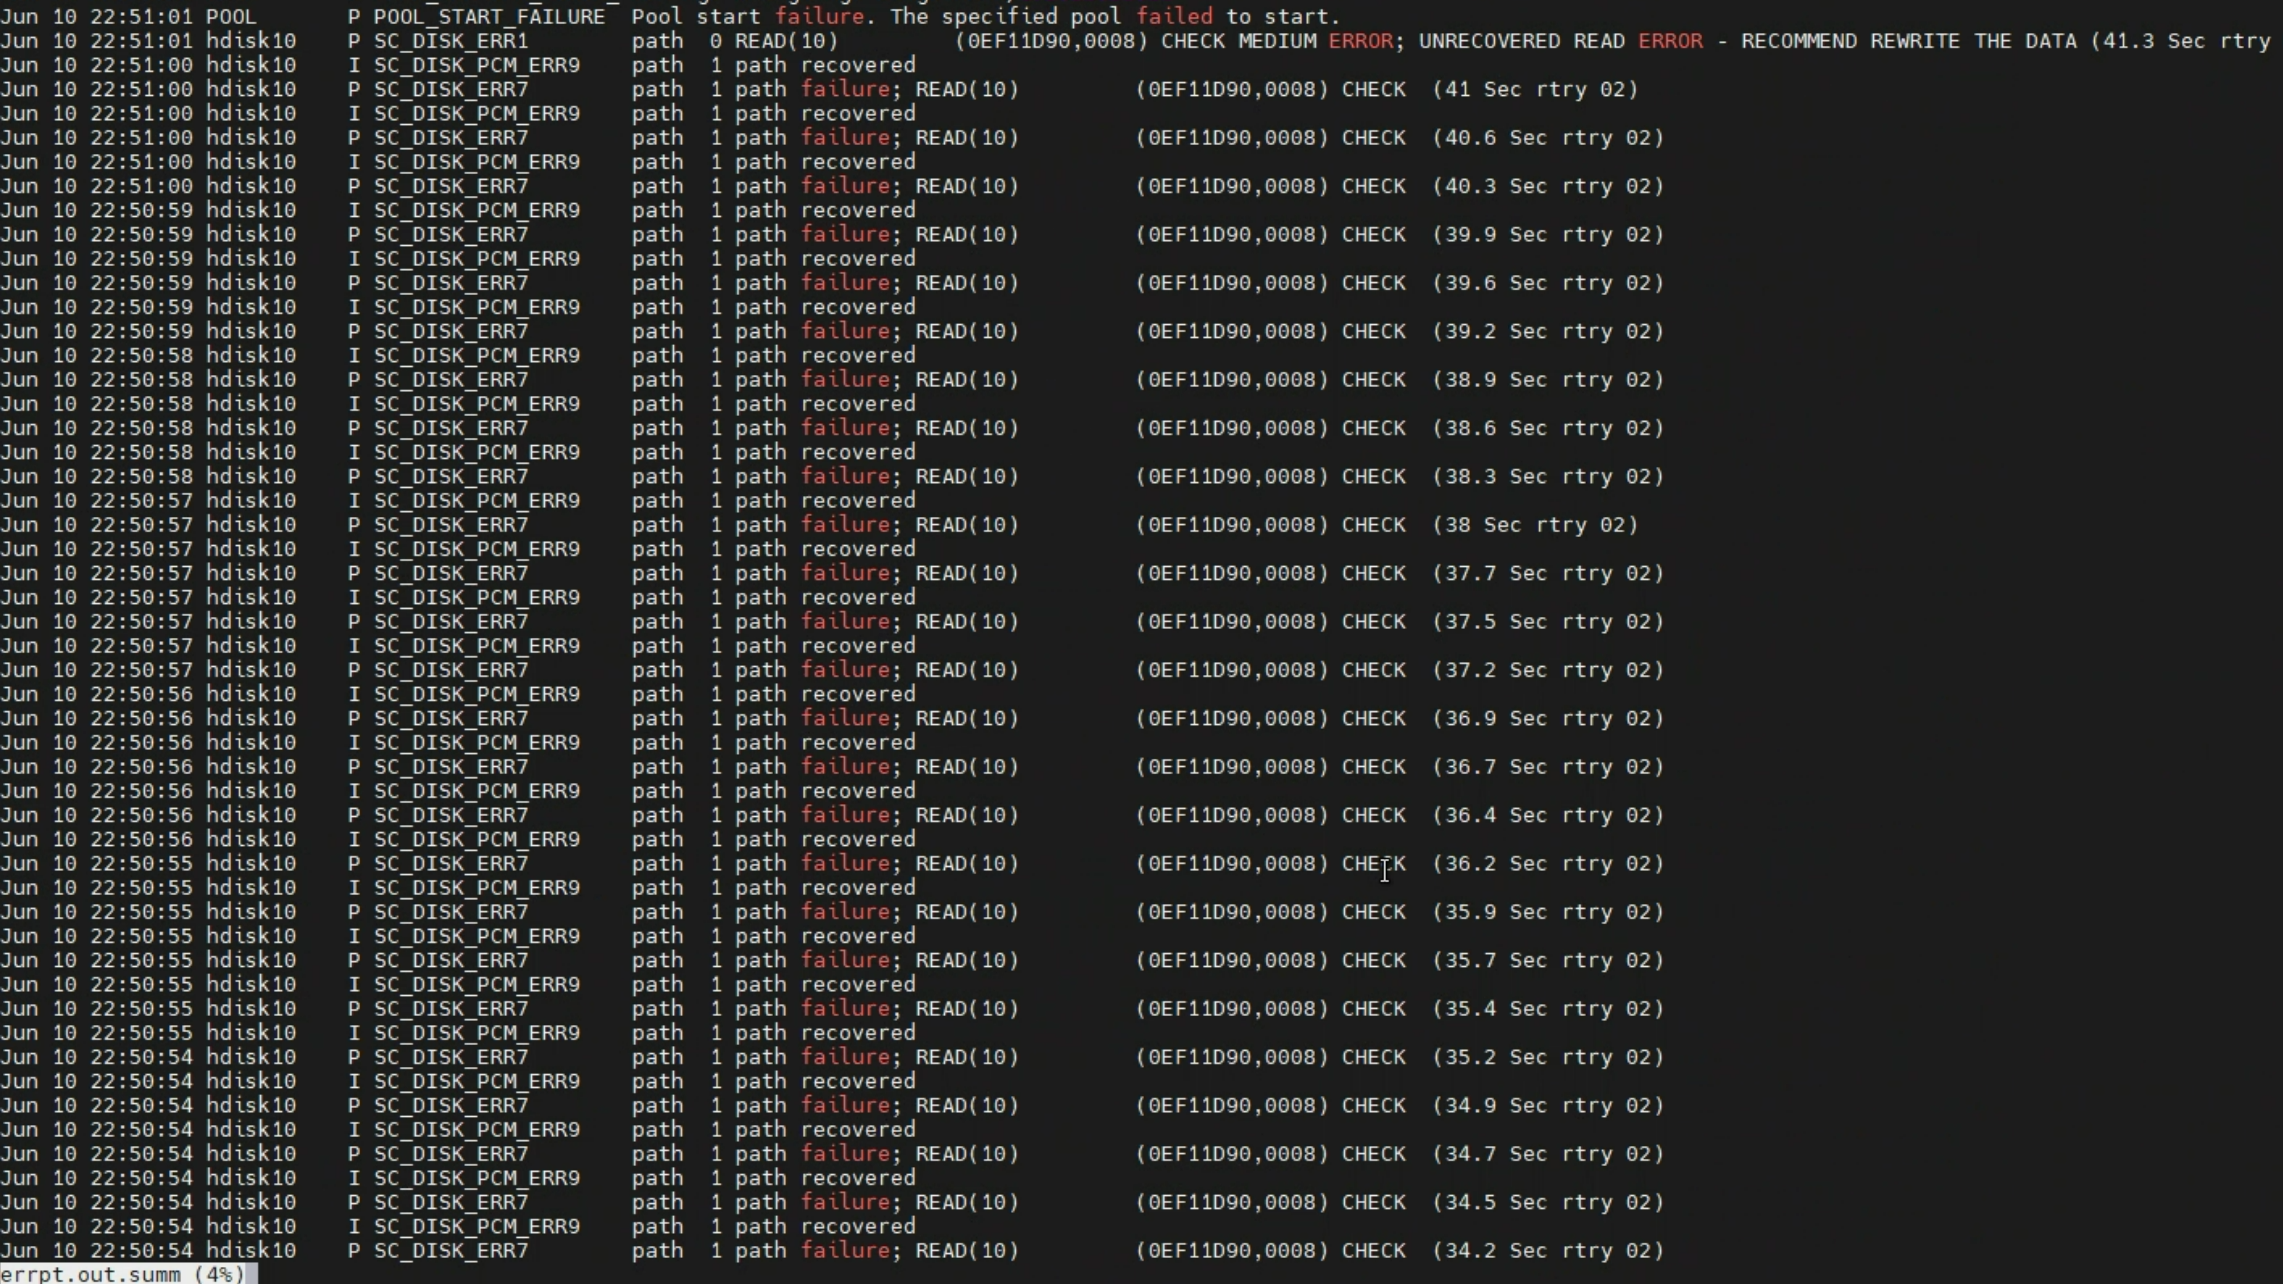Image resolution: width=2283 pixels, height=1284 pixels.
Task: Select an SC_DISK_PCM_ERR9 label in the log
Action: coord(476,64)
